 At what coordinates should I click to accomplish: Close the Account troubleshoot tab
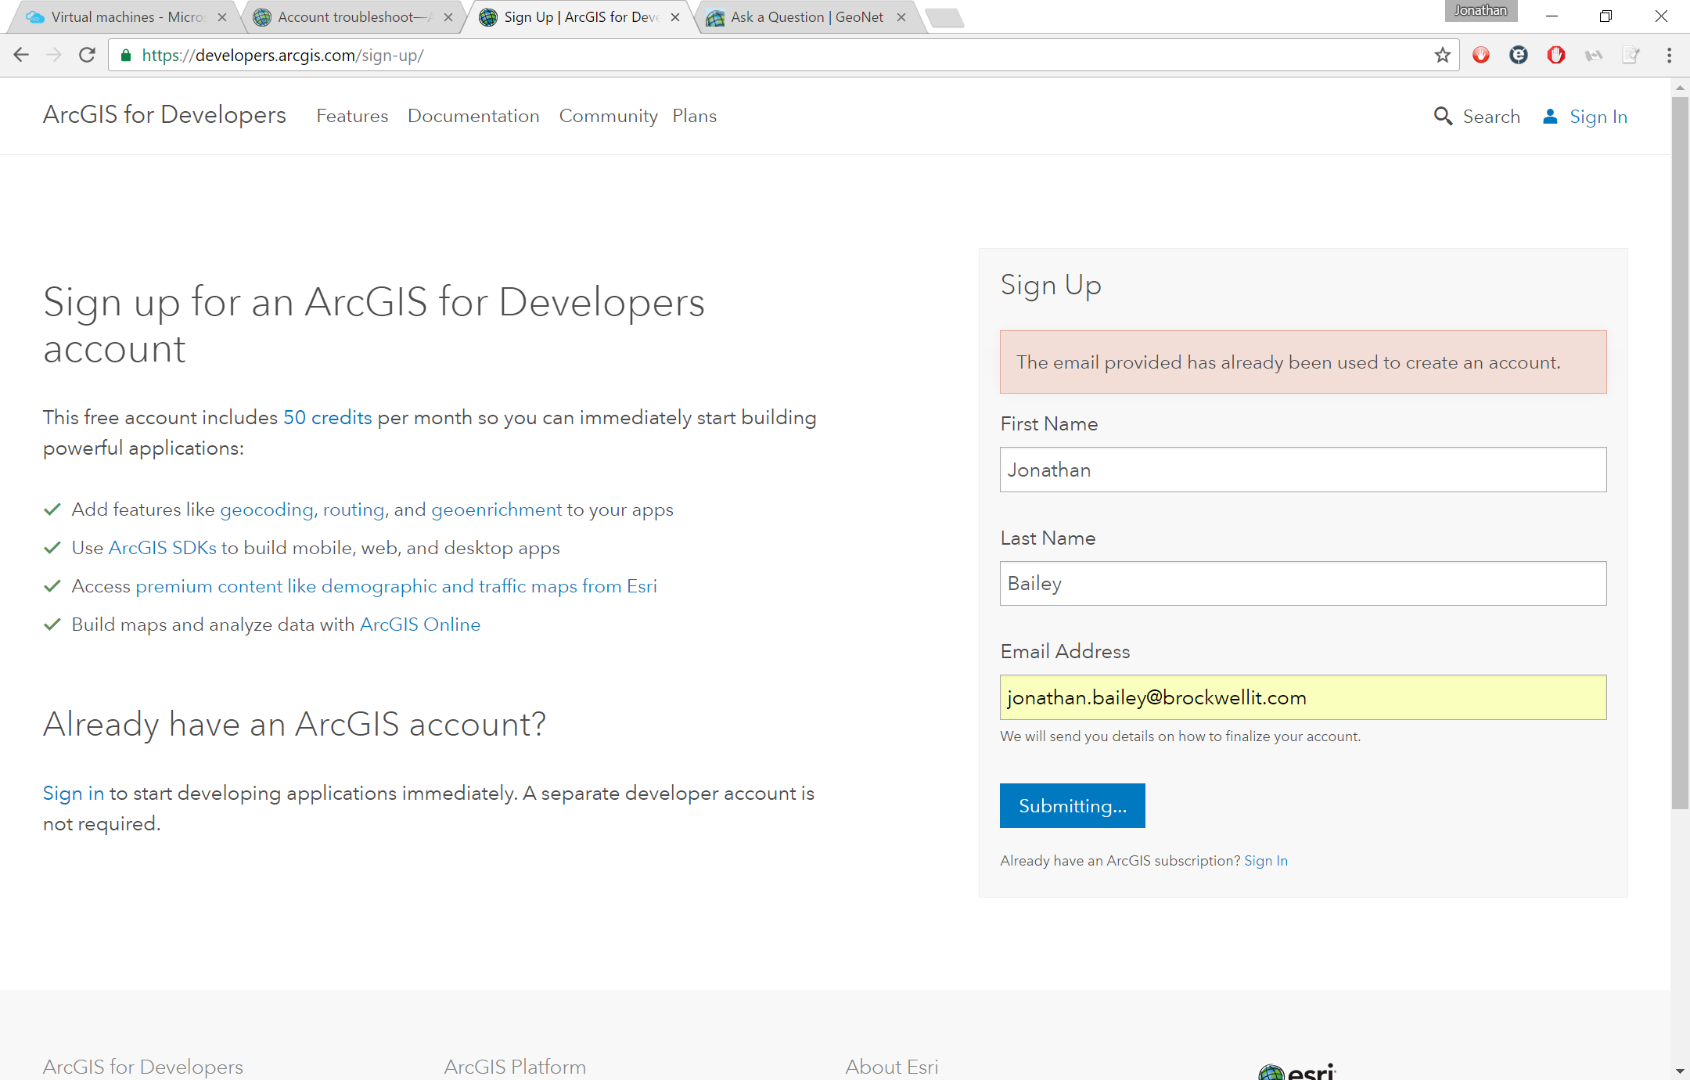pos(448,17)
